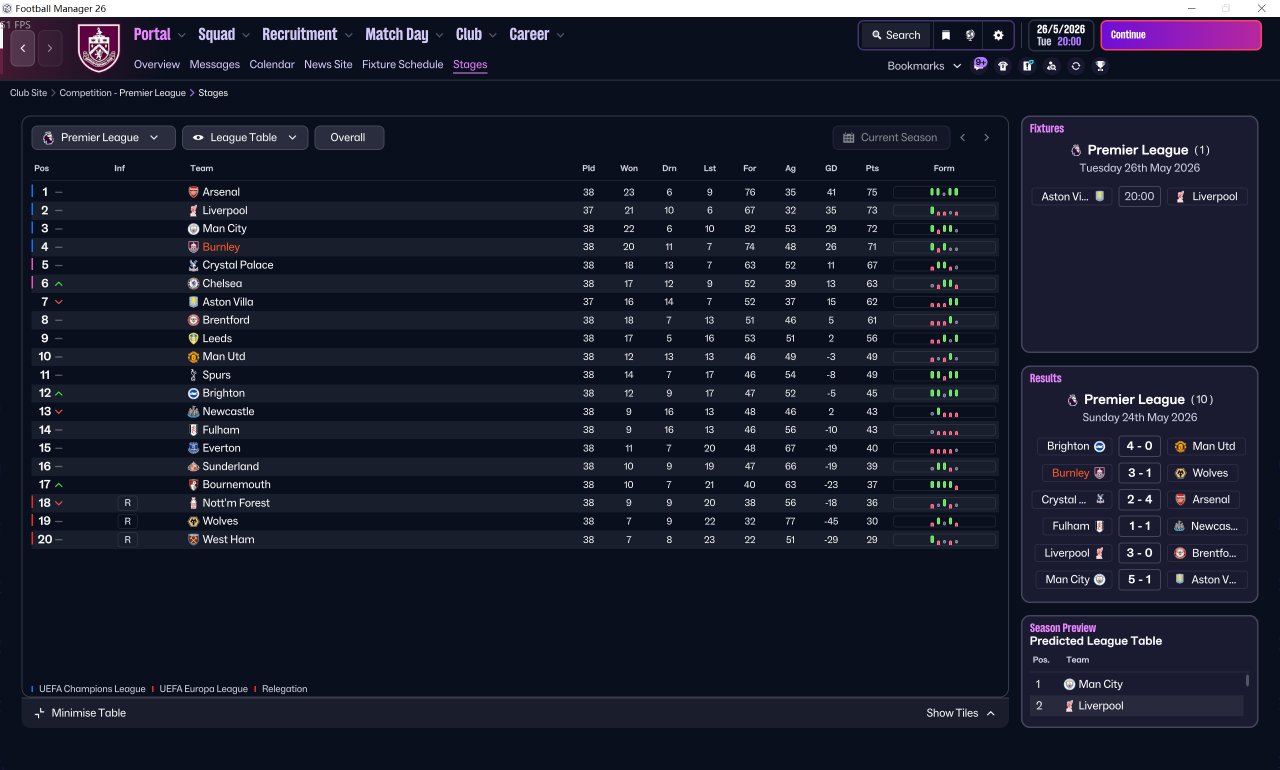The width and height of the screenshot is (1280, 770).
Task: Click the Man City badge in league table
Action: pyautogui.click(x=194, y=229)
